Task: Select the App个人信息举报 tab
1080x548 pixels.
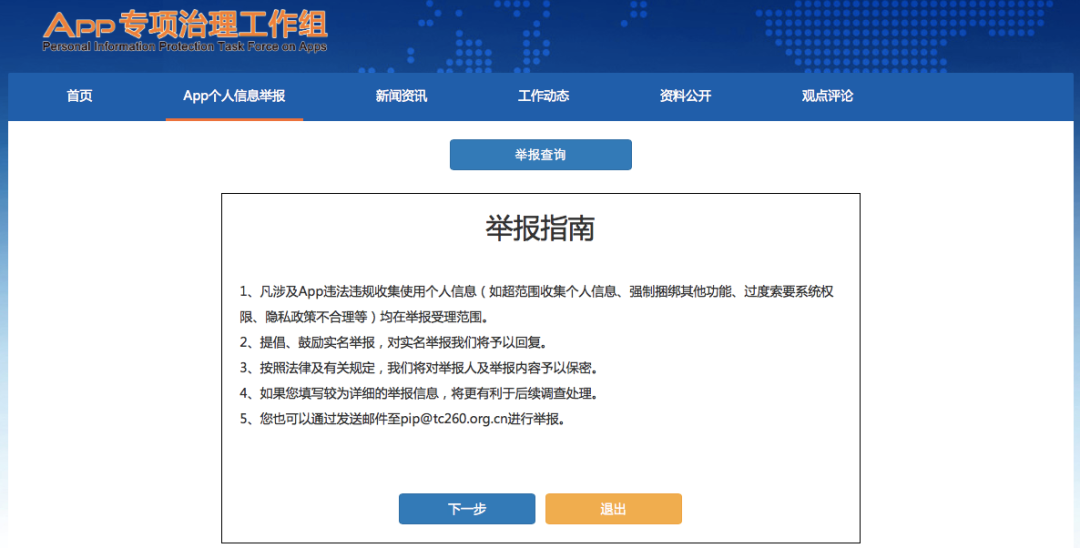Action: coord(234,96)
